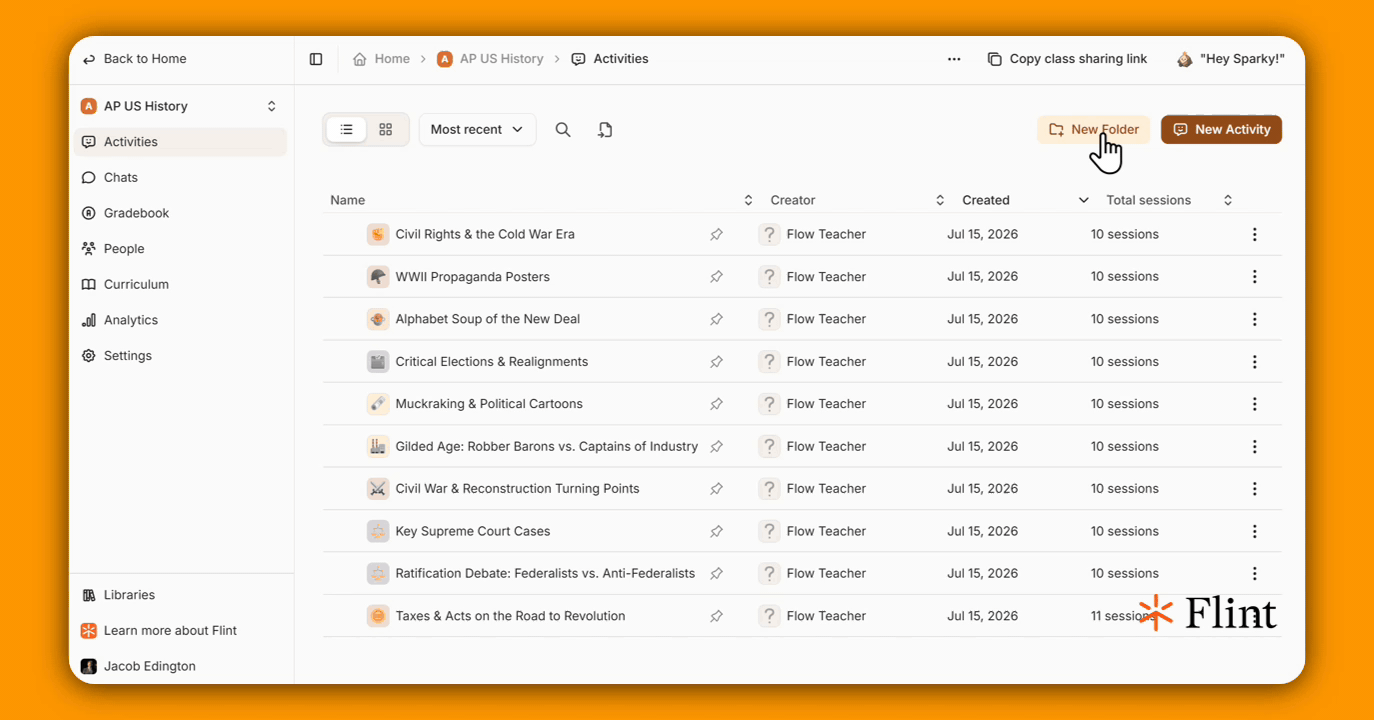Click Back to Home
Viewport: 1374px width, 720px height.
pyautogui.click(x=134, y=59)
